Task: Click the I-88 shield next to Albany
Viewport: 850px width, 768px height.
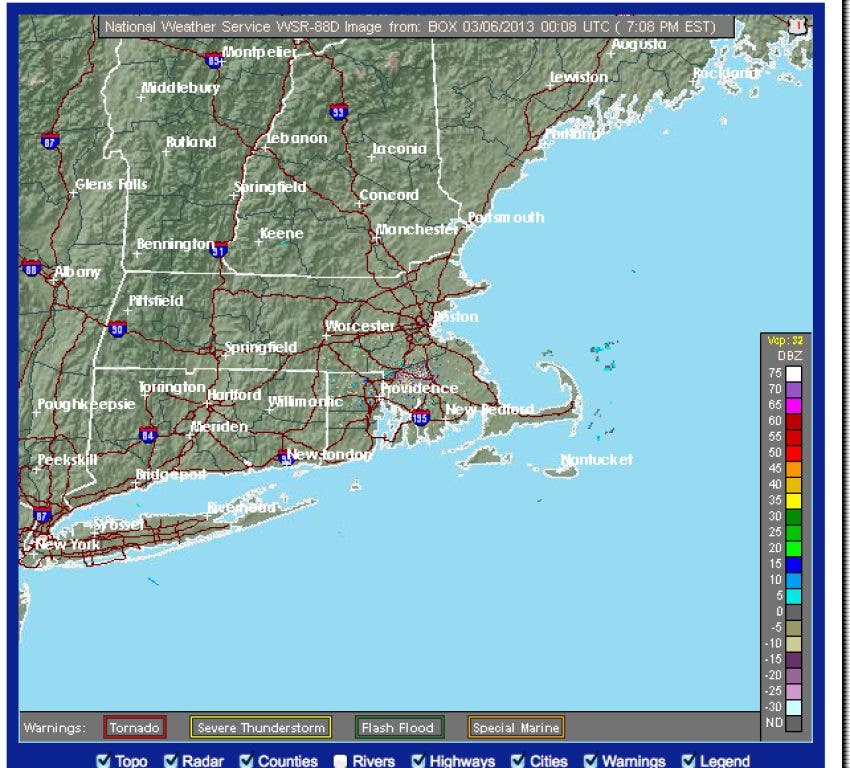Action: click(30, 269)
